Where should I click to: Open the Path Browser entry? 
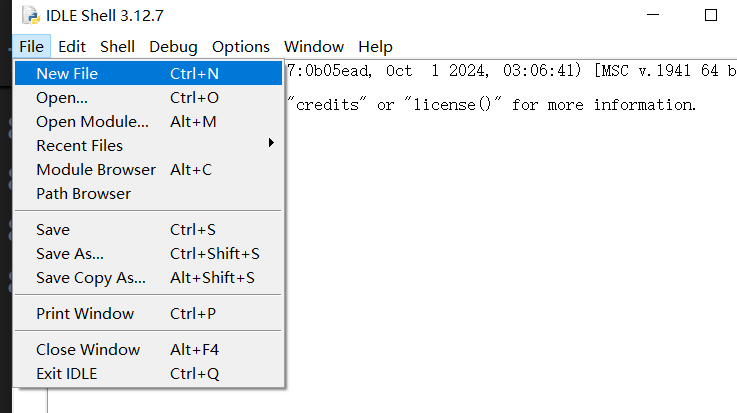[83, 193]
